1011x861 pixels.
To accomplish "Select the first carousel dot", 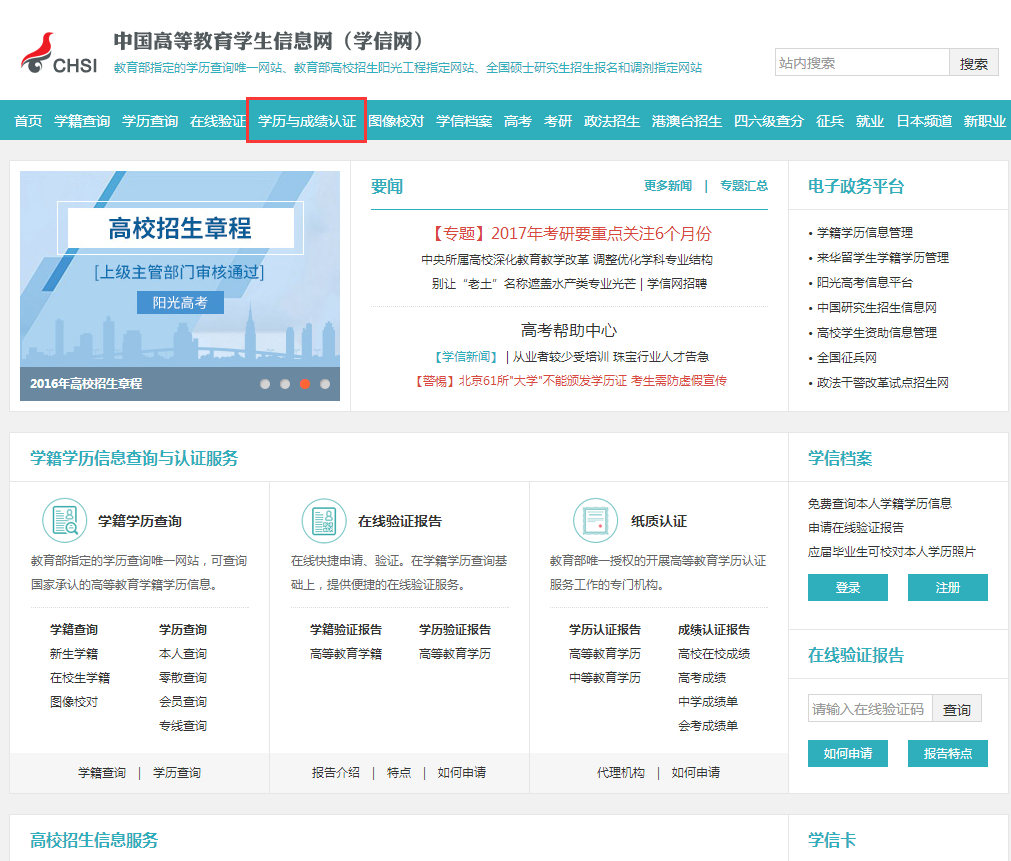I will pyautogui.click(x=265, y=384).
